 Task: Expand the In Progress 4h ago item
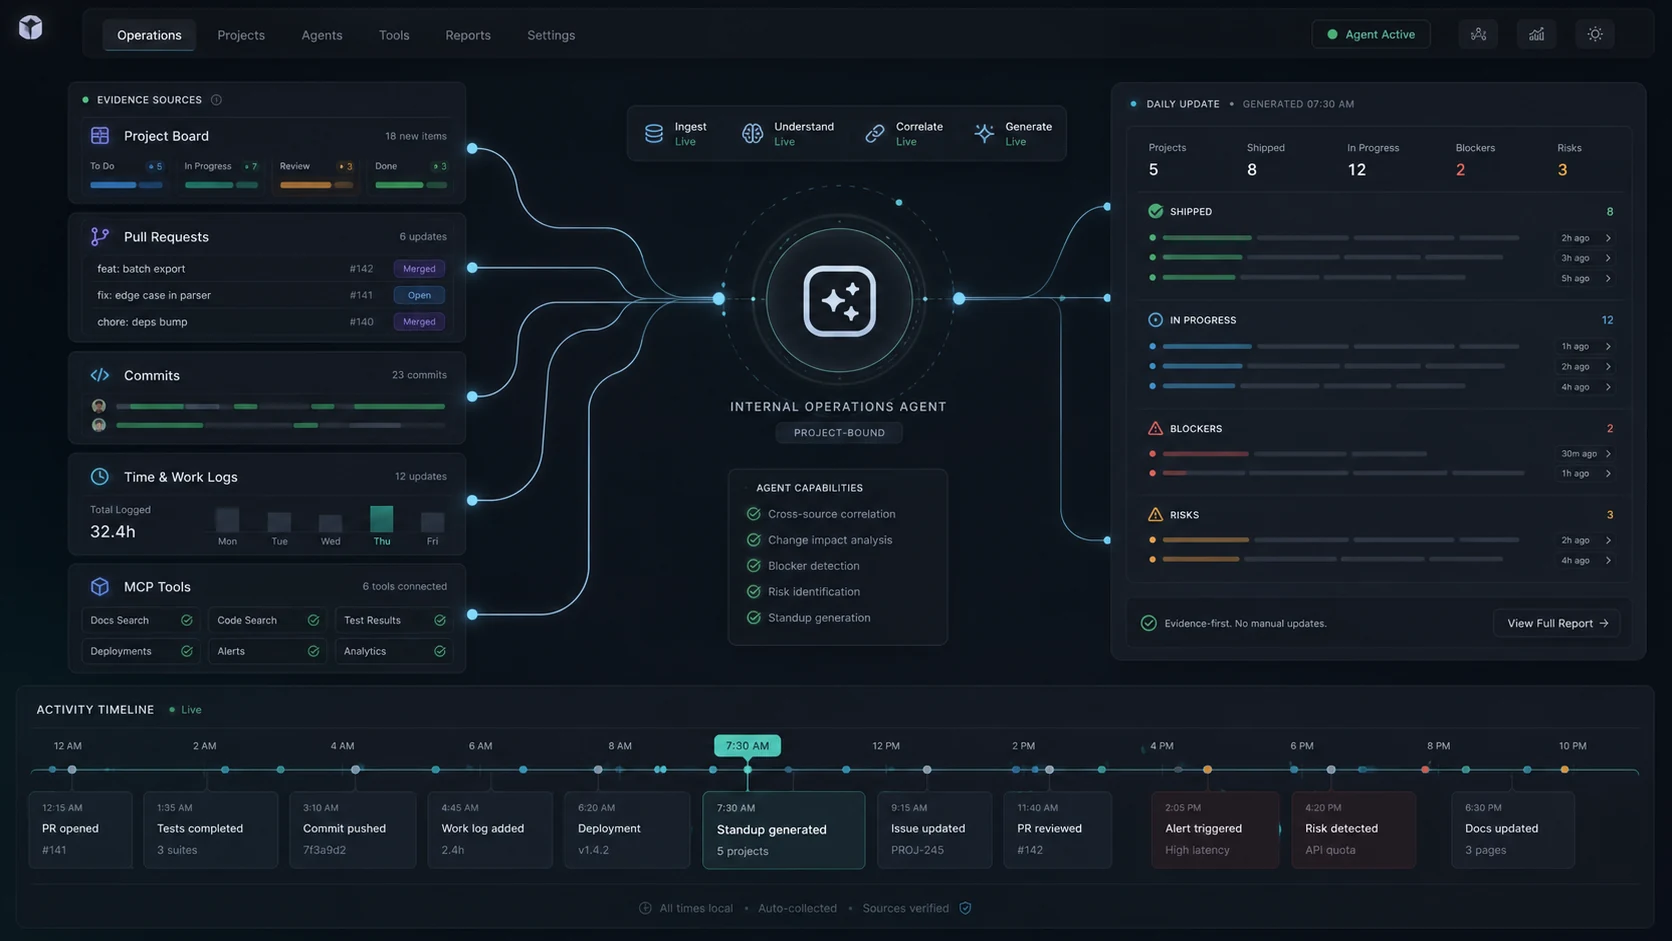[1608, 387]
